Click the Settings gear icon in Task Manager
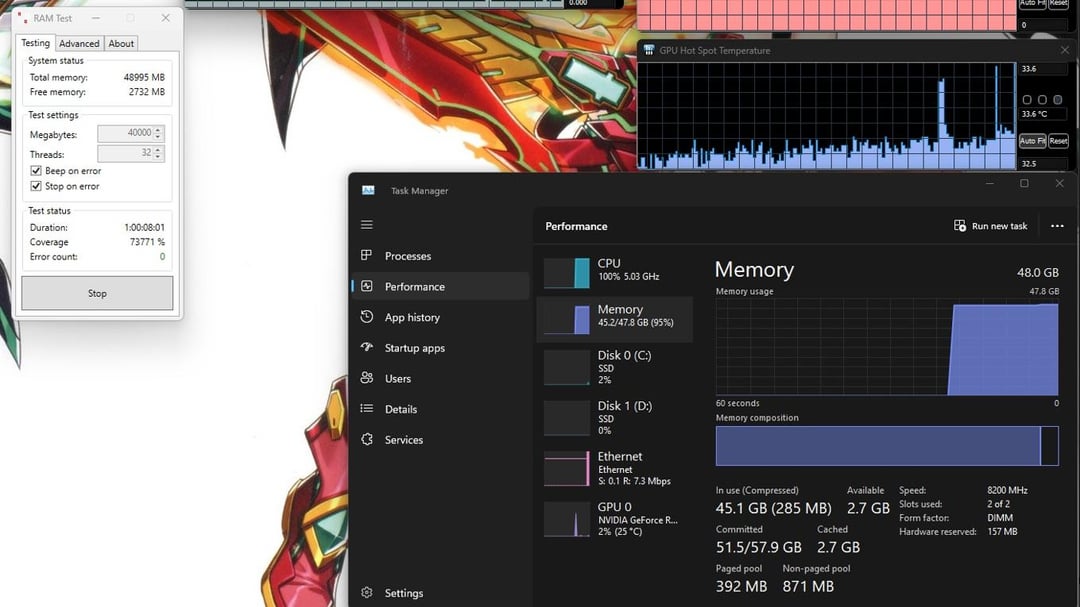 point(366,593)
